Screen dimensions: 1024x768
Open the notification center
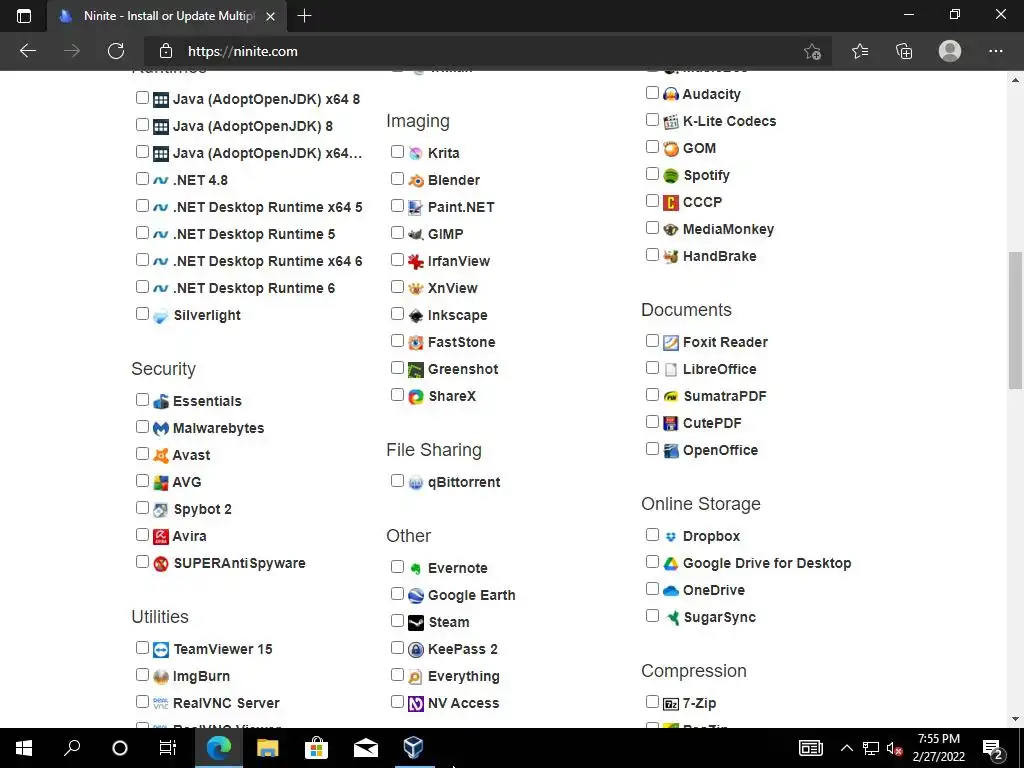993,748
